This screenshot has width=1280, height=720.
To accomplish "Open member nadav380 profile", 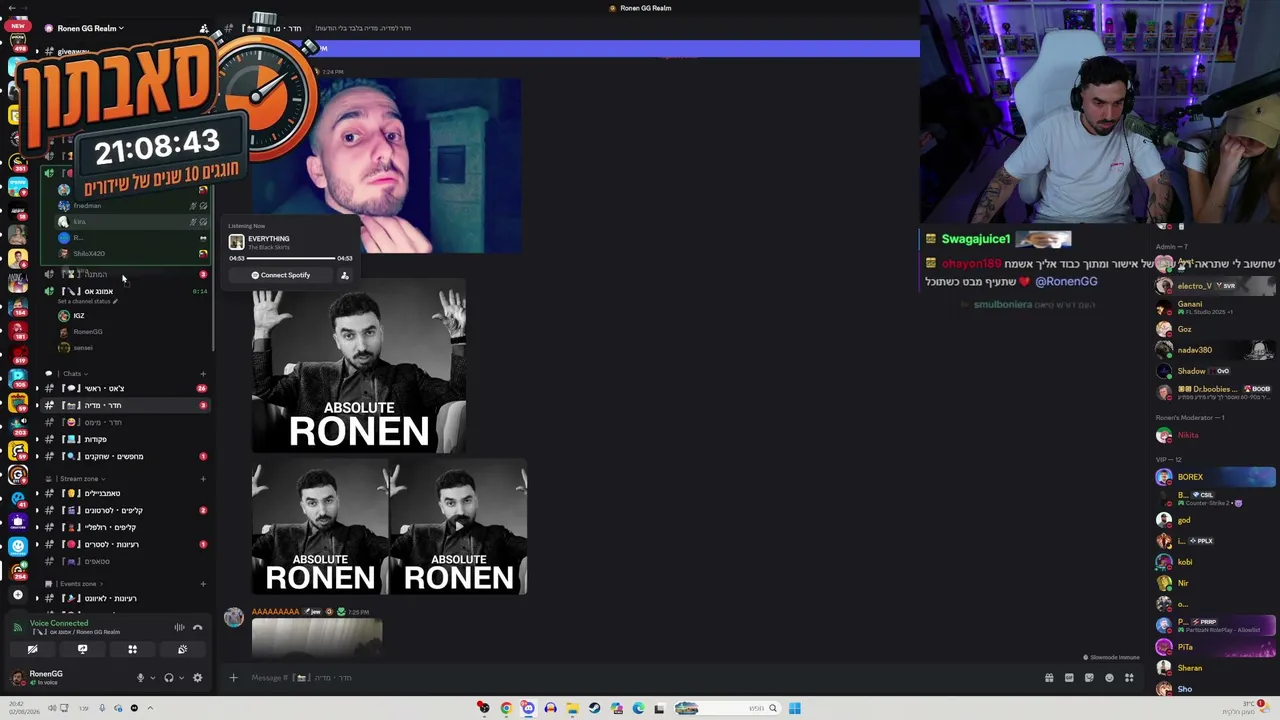I will (1215, 350).
